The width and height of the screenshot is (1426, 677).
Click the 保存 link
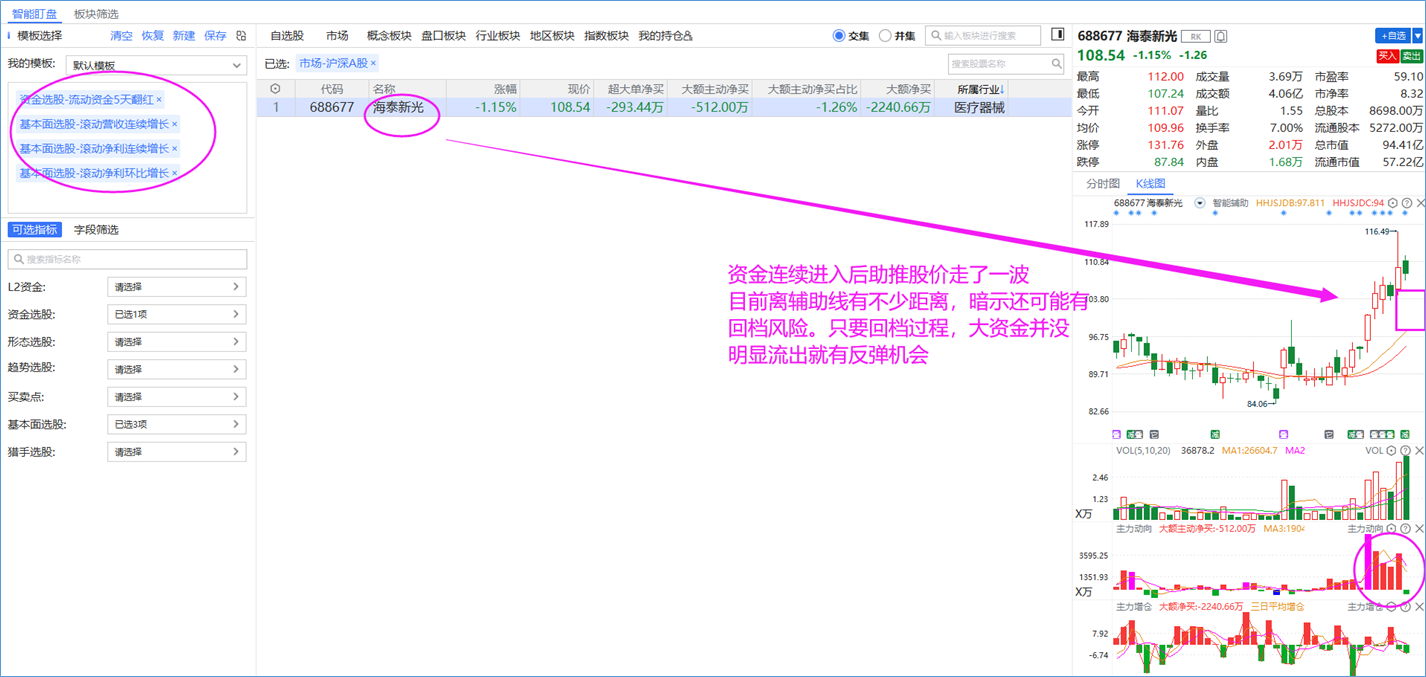coord(215,35)
